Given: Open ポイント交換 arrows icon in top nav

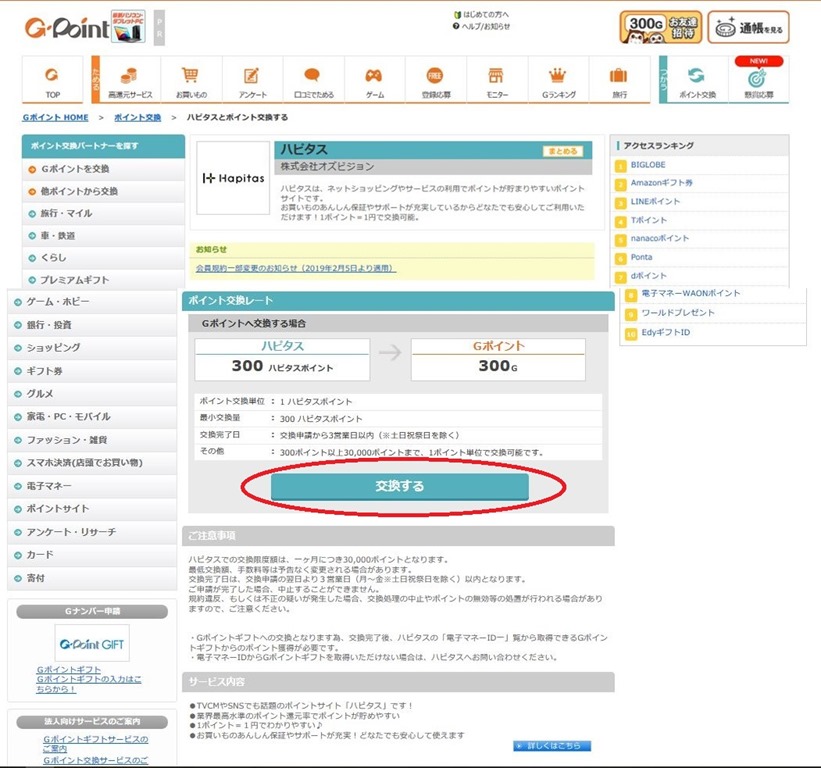Looking at the screenshot, I should tap(697, 80).
